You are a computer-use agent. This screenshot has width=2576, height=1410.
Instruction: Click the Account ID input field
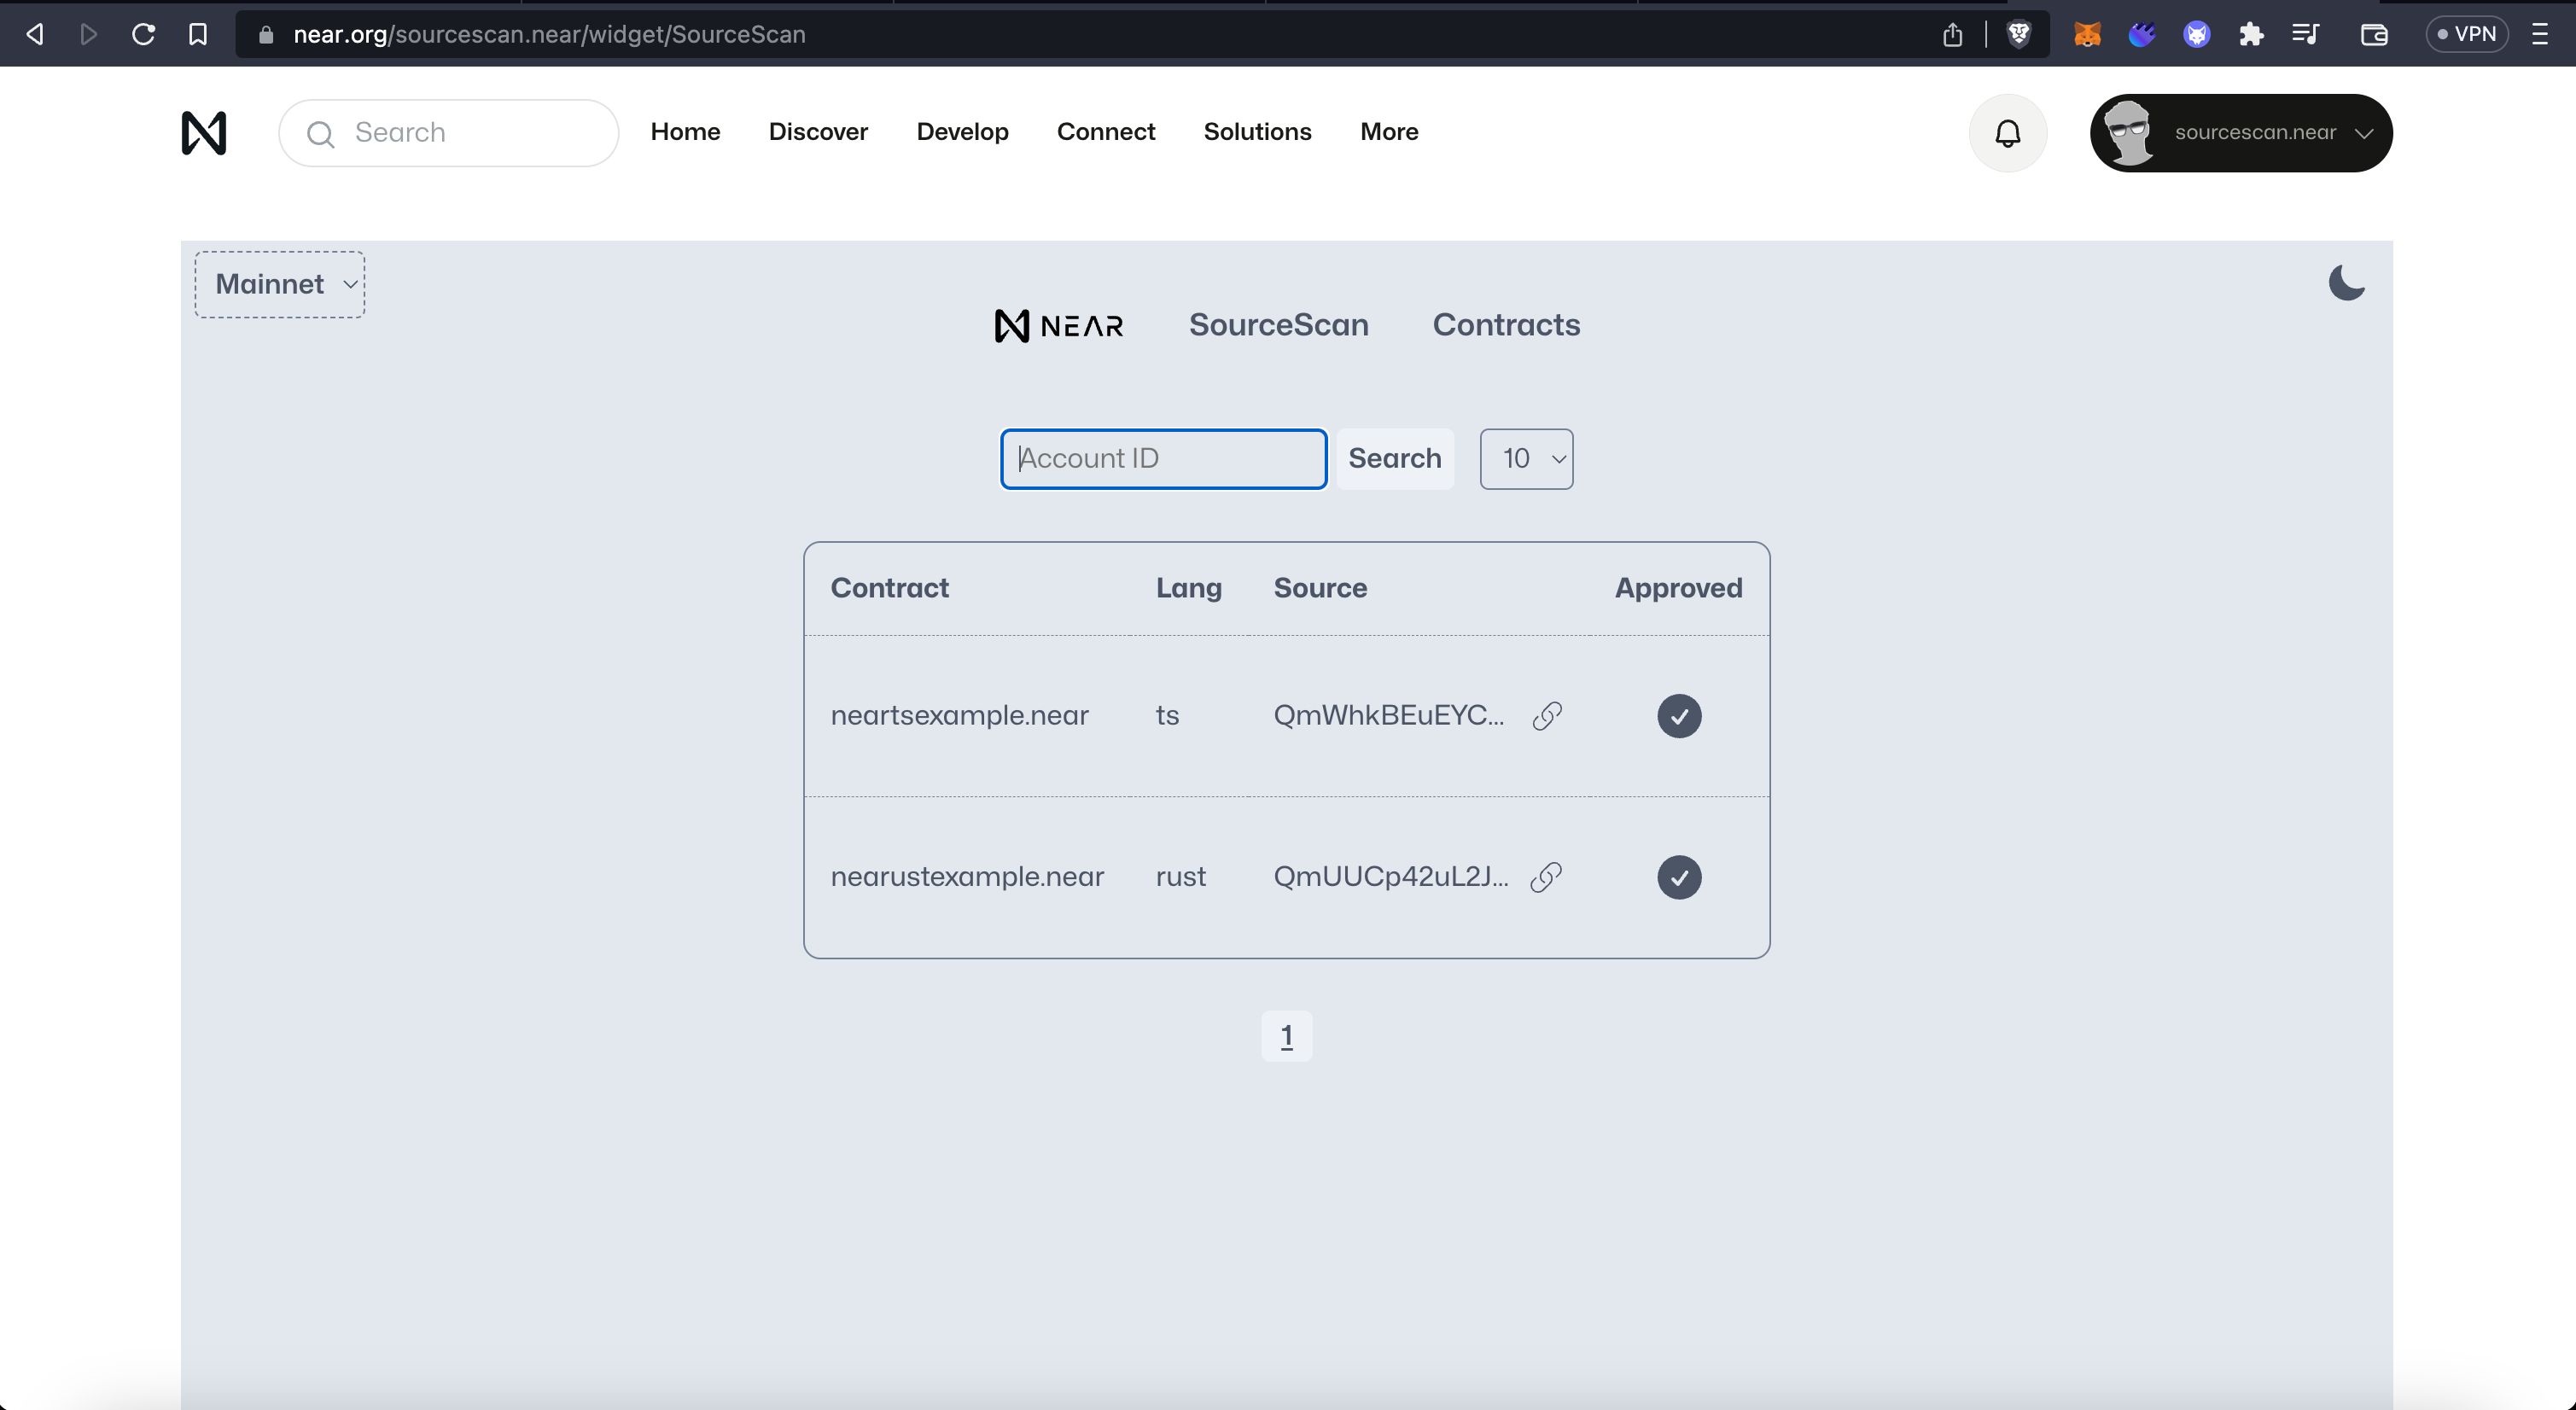[x=1163, y=459]
